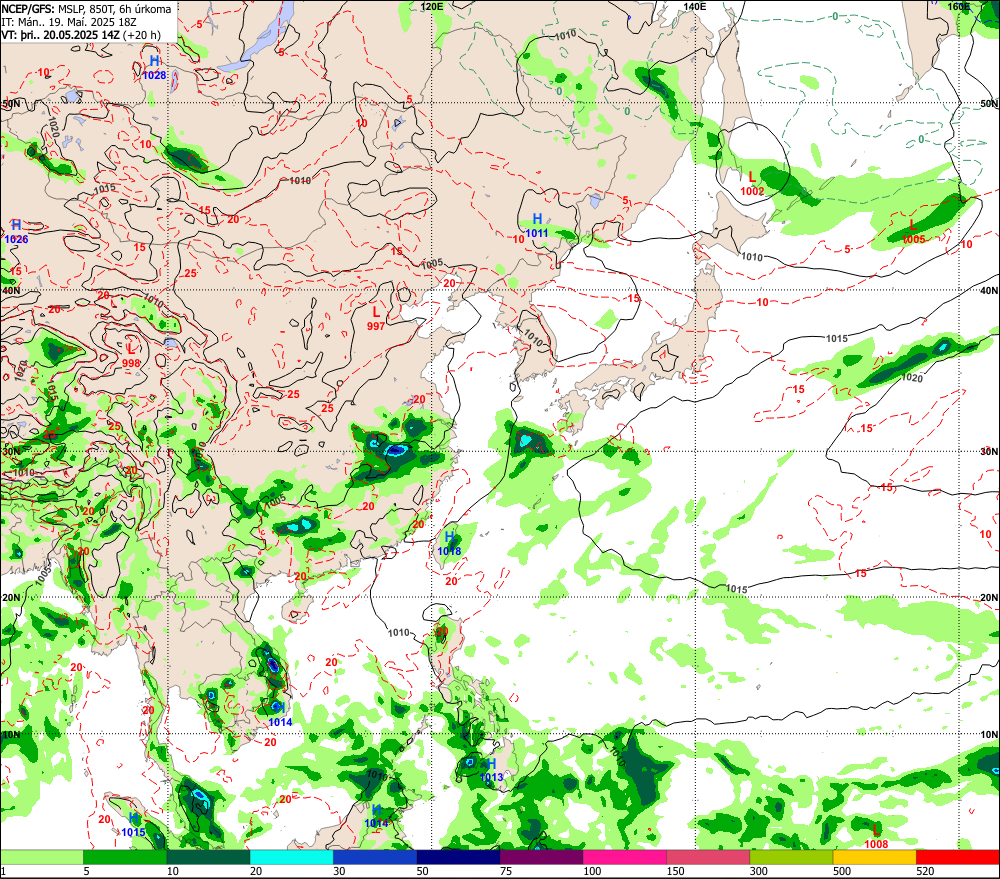This screenshot has width=1000, height=879.
Task: Pick the rose 150–300 mm legend swatch
Action: (x=708, y=857)
